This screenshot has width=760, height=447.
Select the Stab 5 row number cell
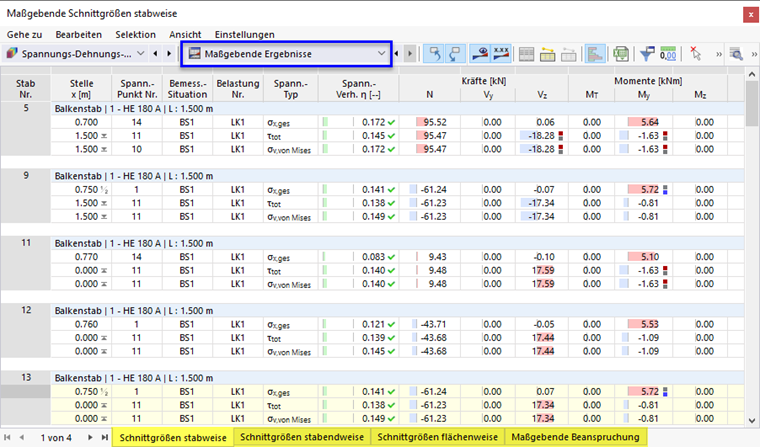click(x=26, y=108)
